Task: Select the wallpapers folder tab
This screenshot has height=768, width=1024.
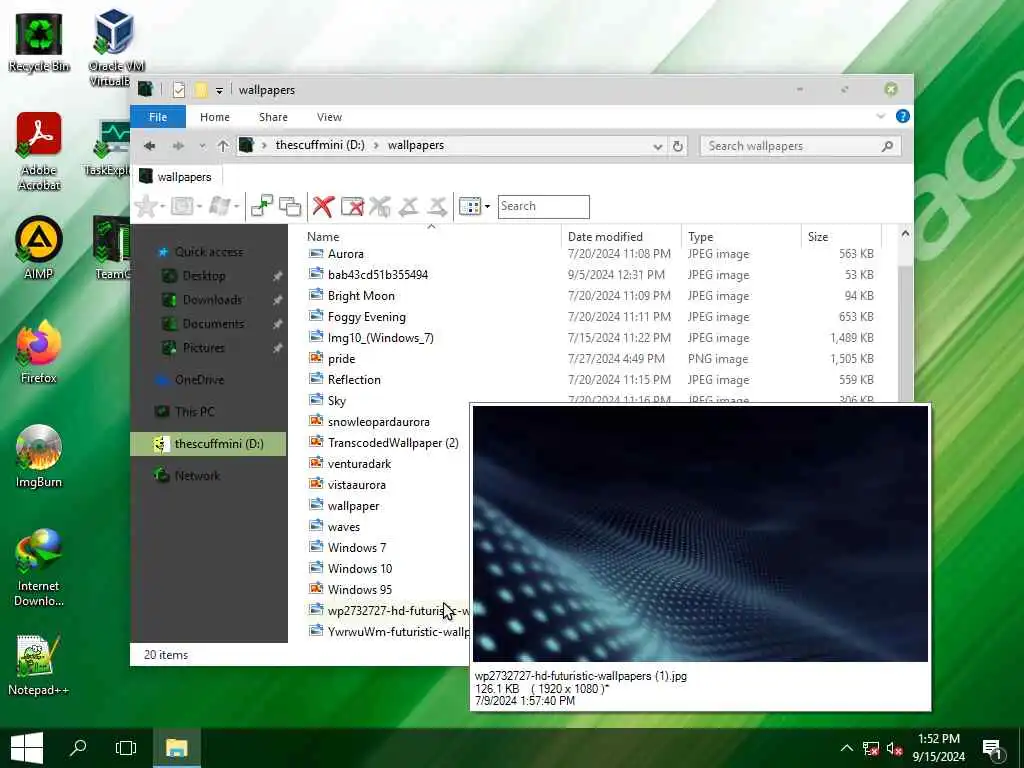Action: [176, 176]
